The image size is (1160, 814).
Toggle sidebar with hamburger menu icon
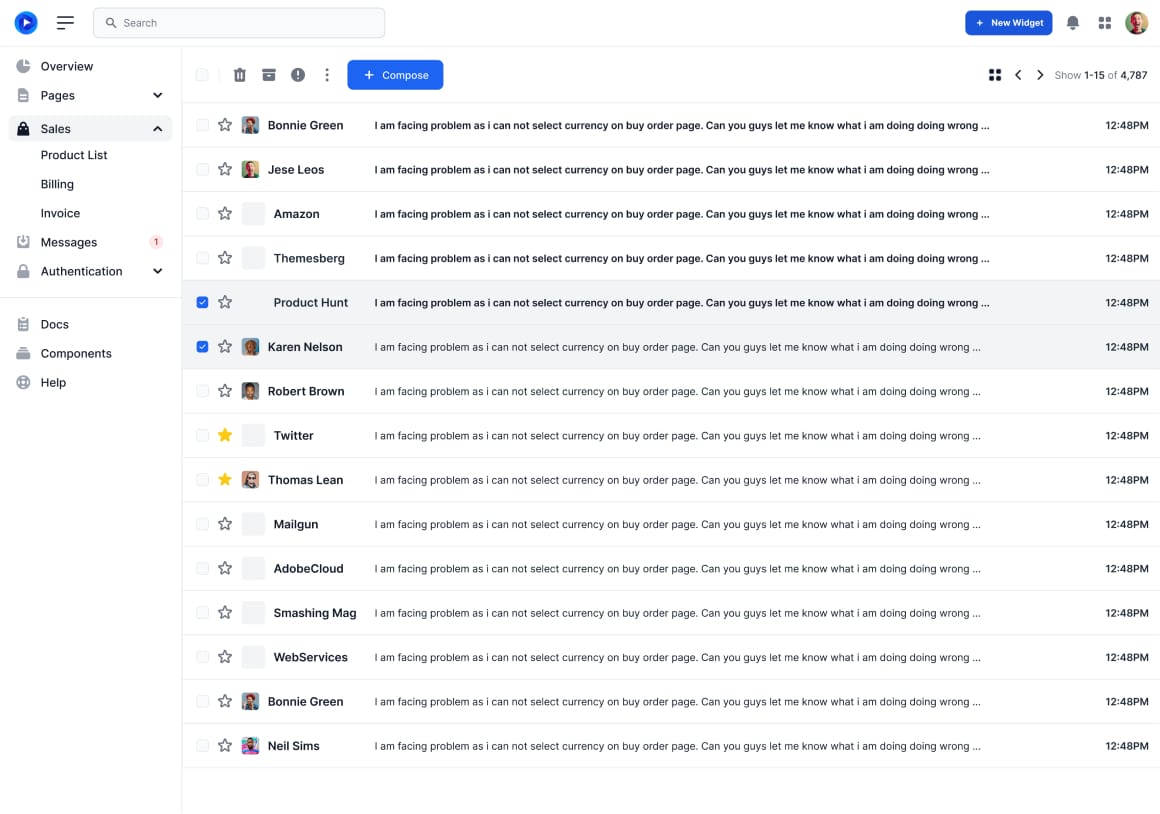click(x=65, y=23)
